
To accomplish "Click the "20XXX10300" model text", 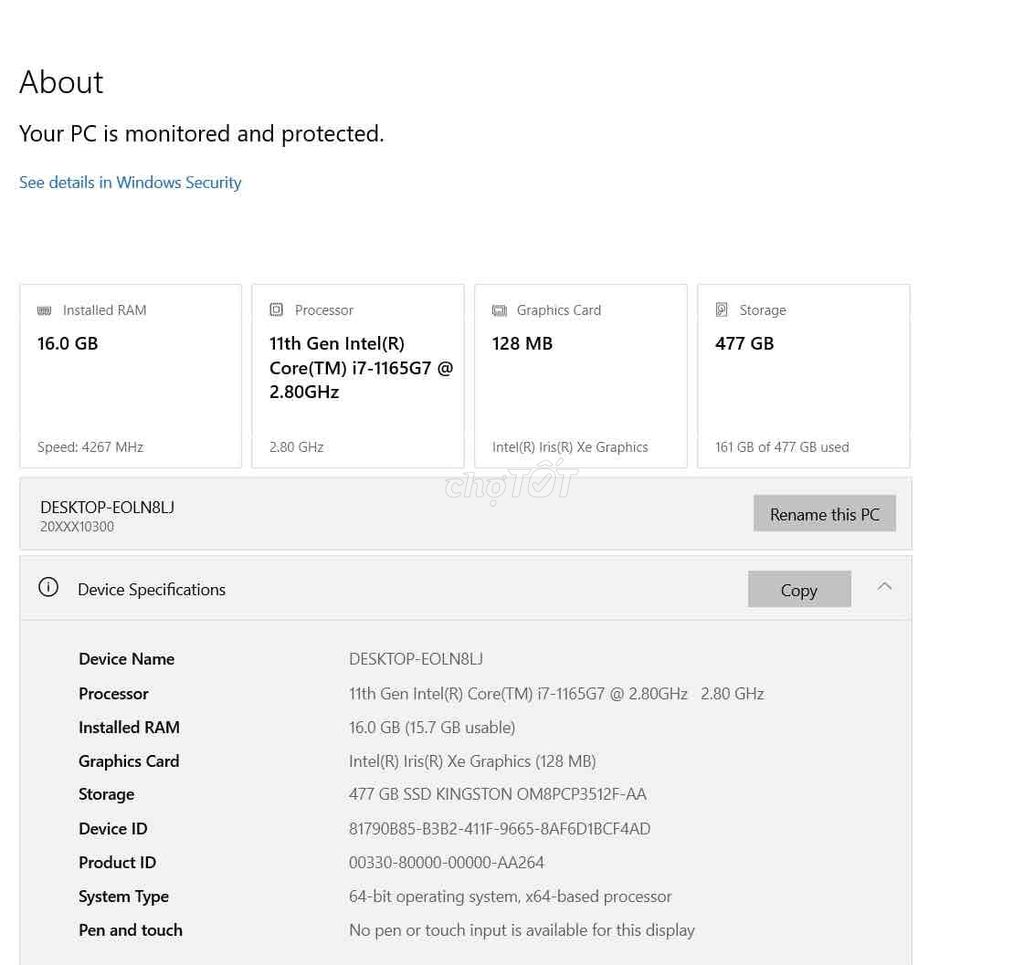I will 77,527.
